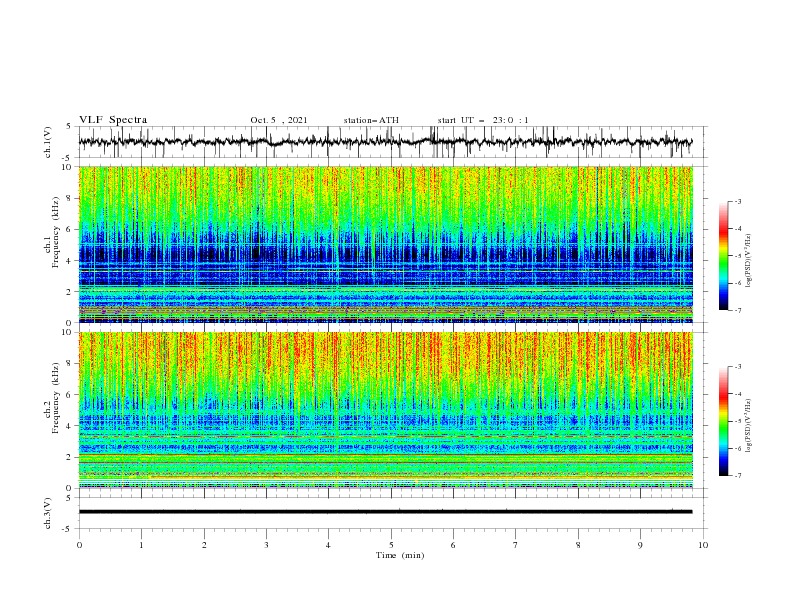This screenshot has height=612, width=792.
Task: Click time axis tick label '0'
Action: pyautogui.click(x=79, y=545)
